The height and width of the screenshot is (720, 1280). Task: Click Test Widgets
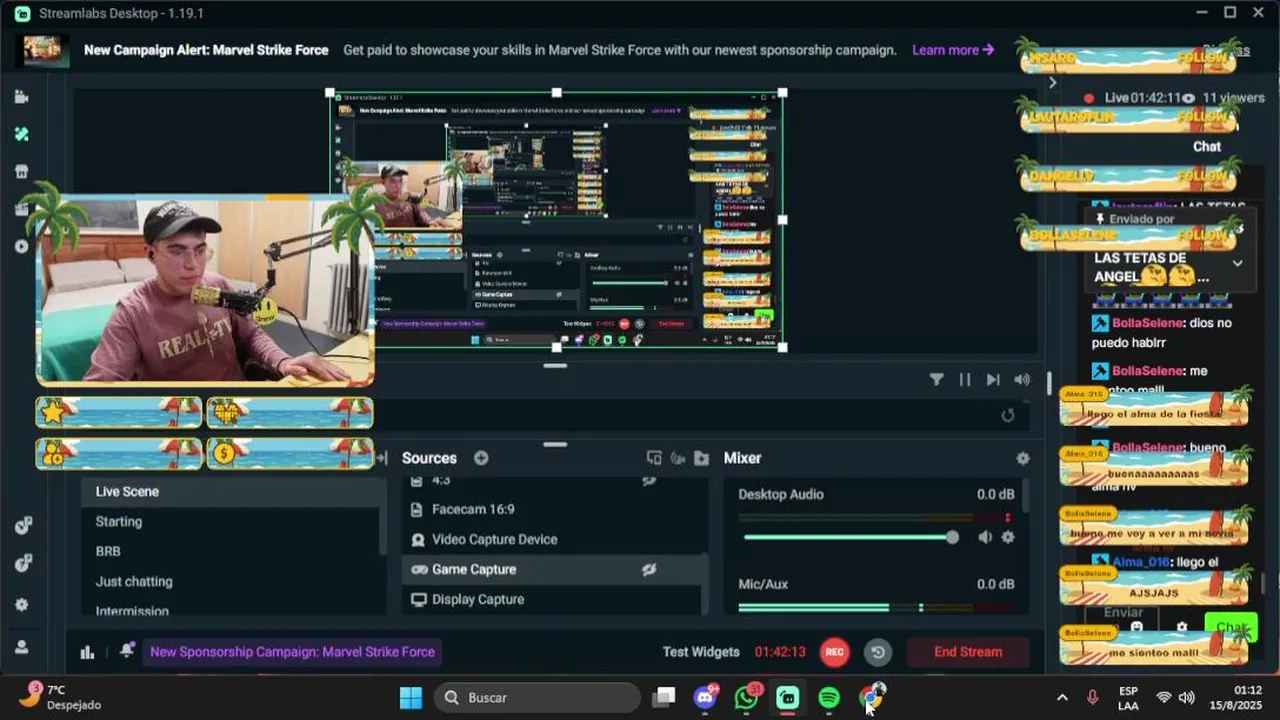pos(701,652)
